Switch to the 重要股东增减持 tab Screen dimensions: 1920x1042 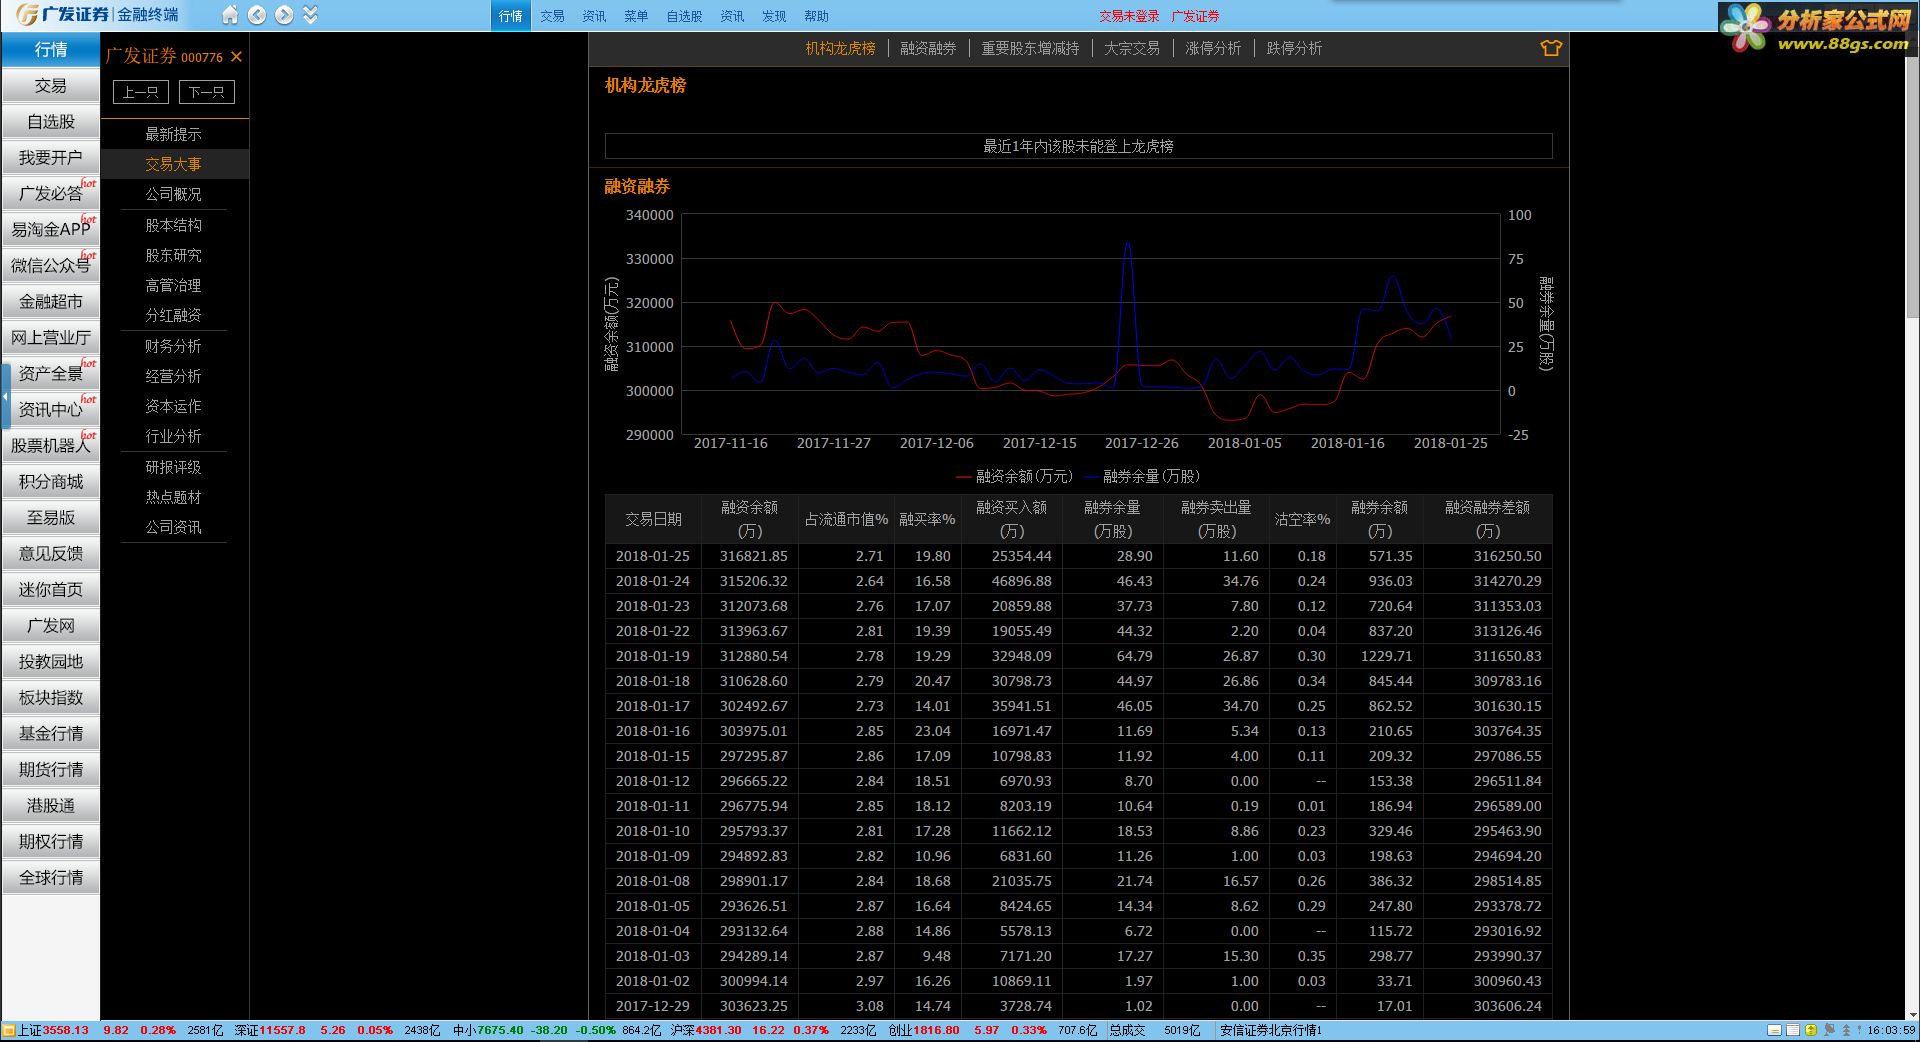click(1030, 48)
